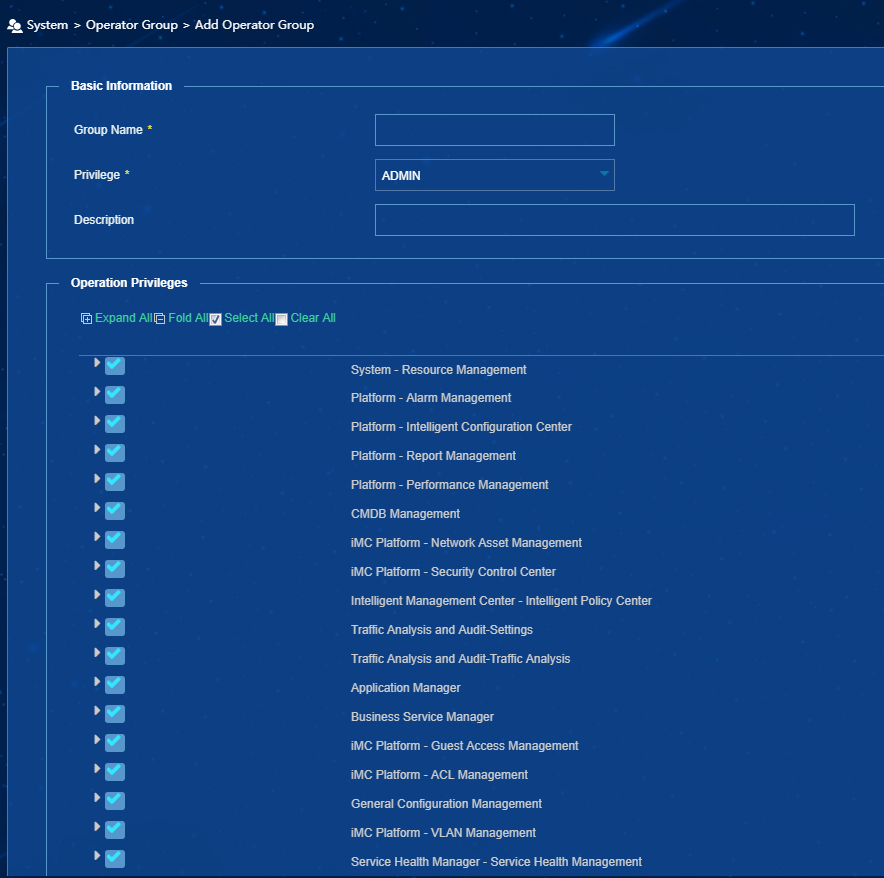
Task: Uncheck General Configuration Management checkbox
Action: (x=115, y=800)
